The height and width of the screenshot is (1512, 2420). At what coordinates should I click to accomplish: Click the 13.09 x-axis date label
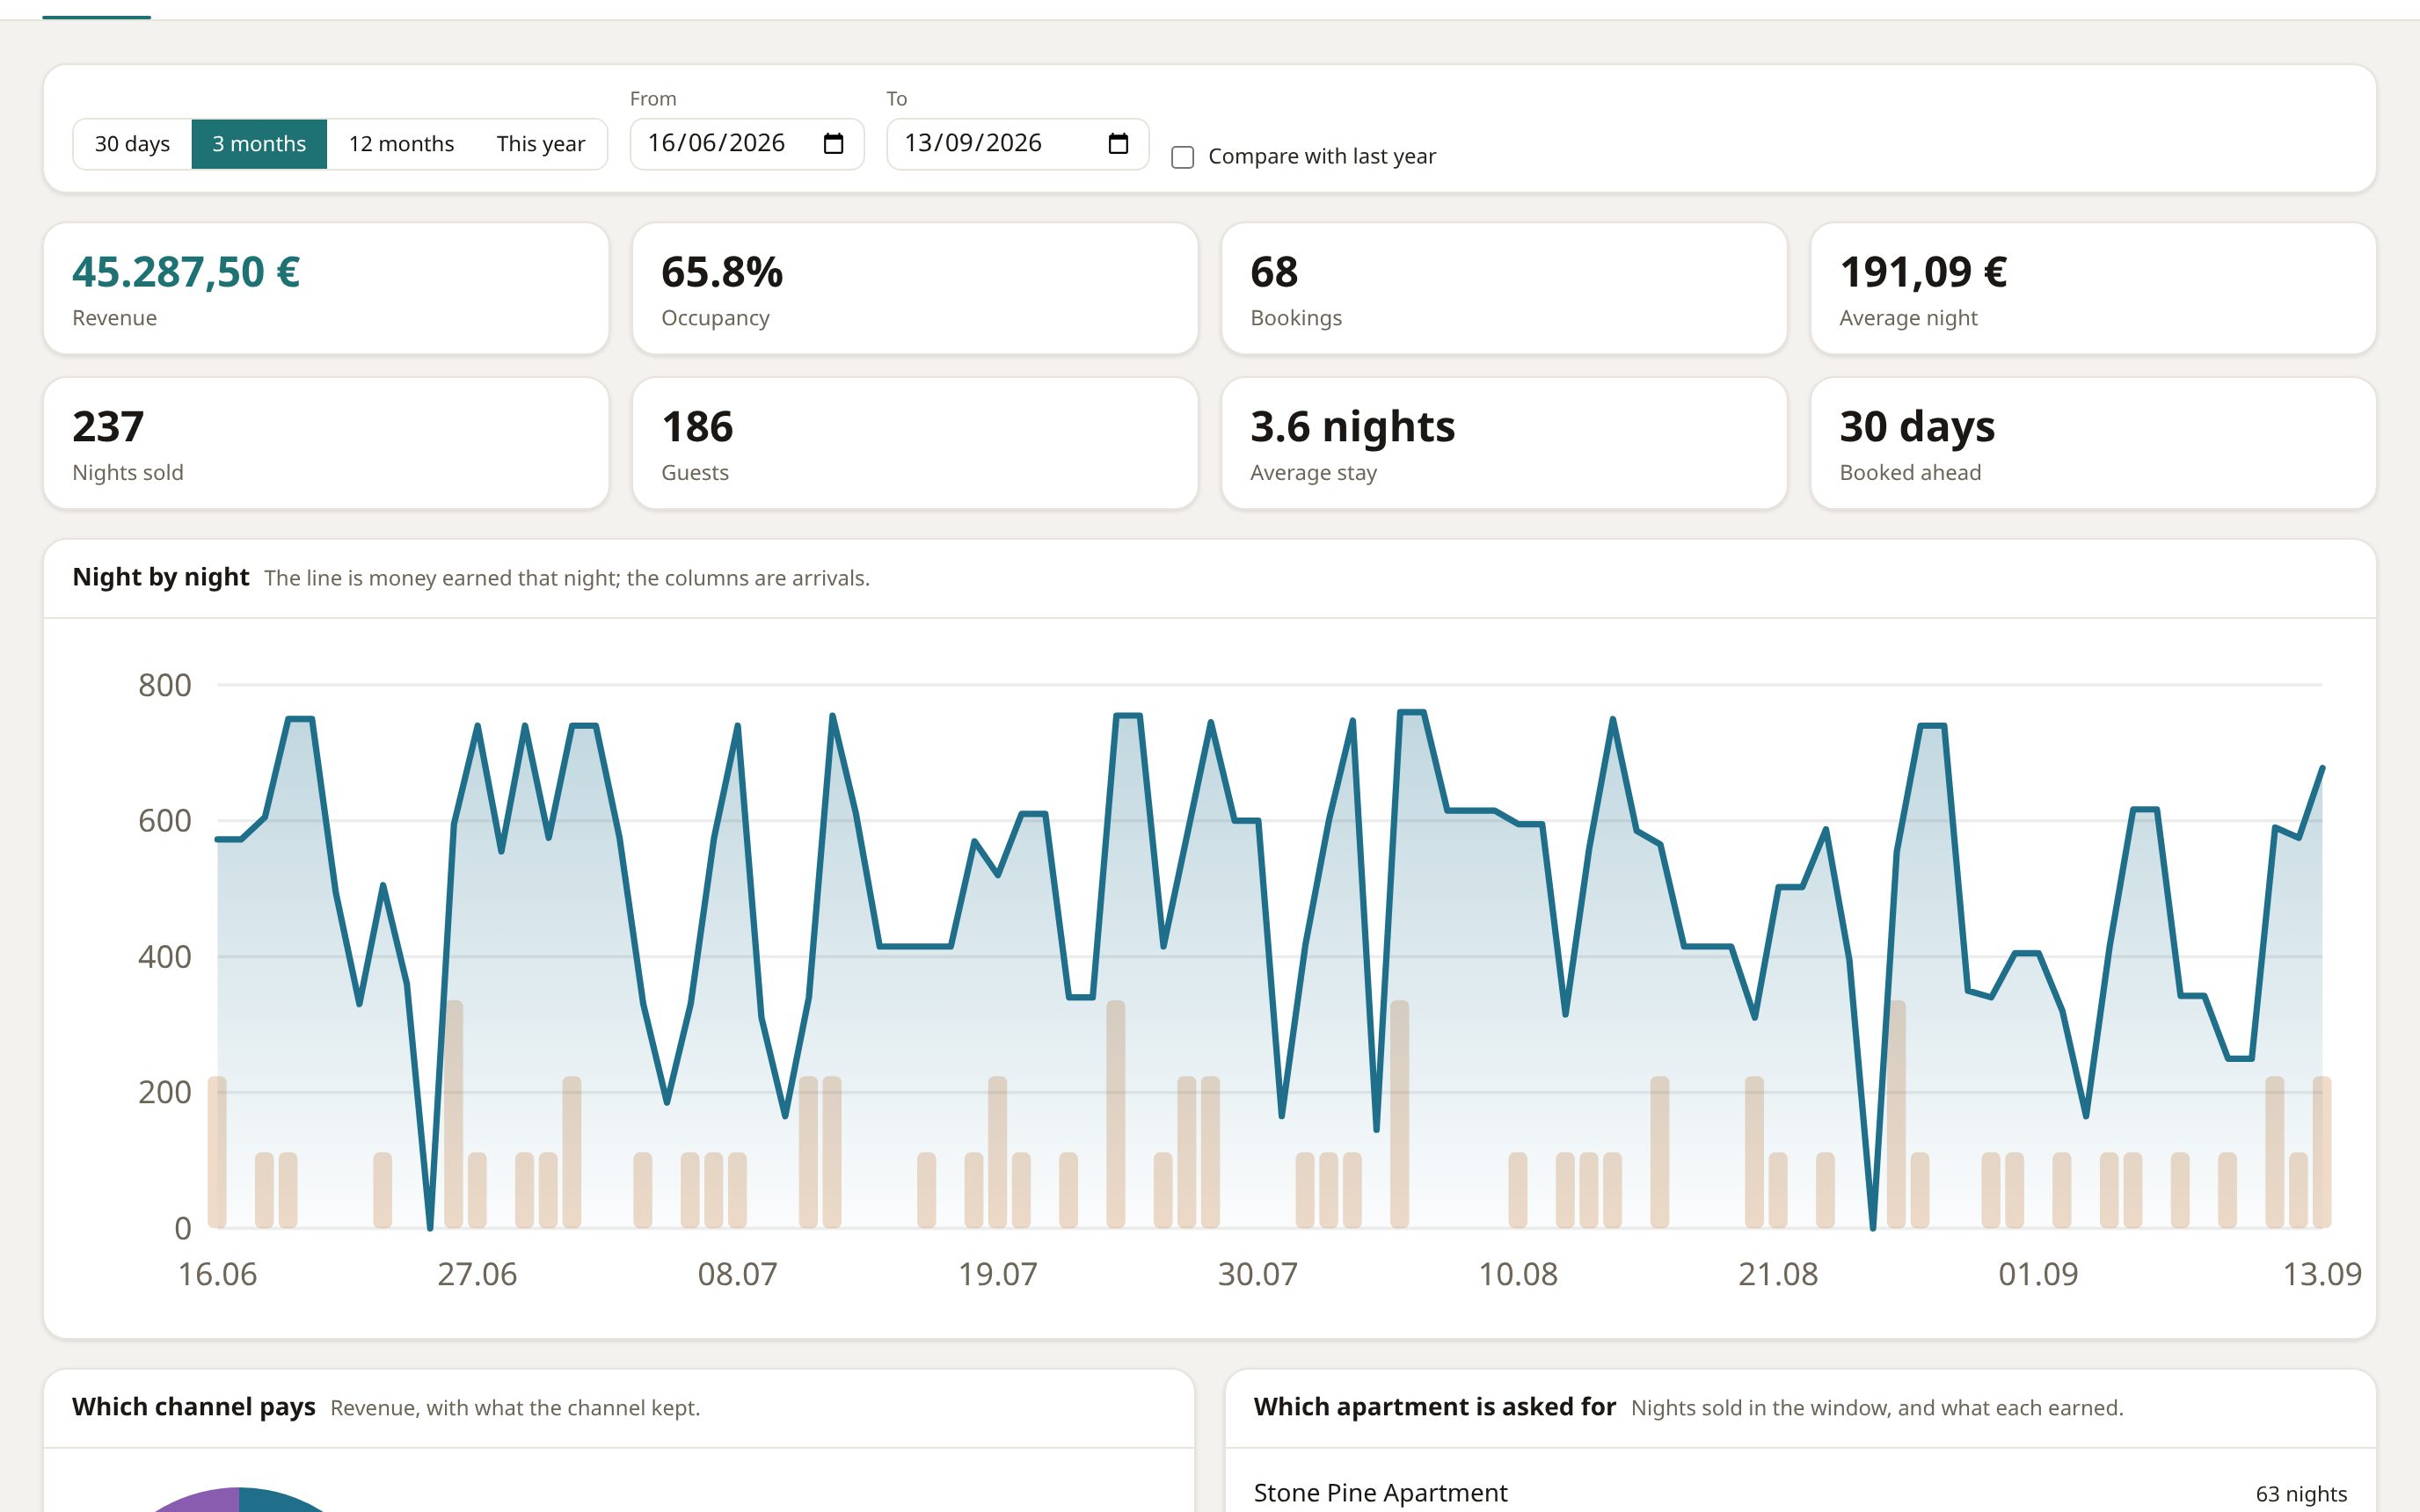[x=2322, y=1274]
